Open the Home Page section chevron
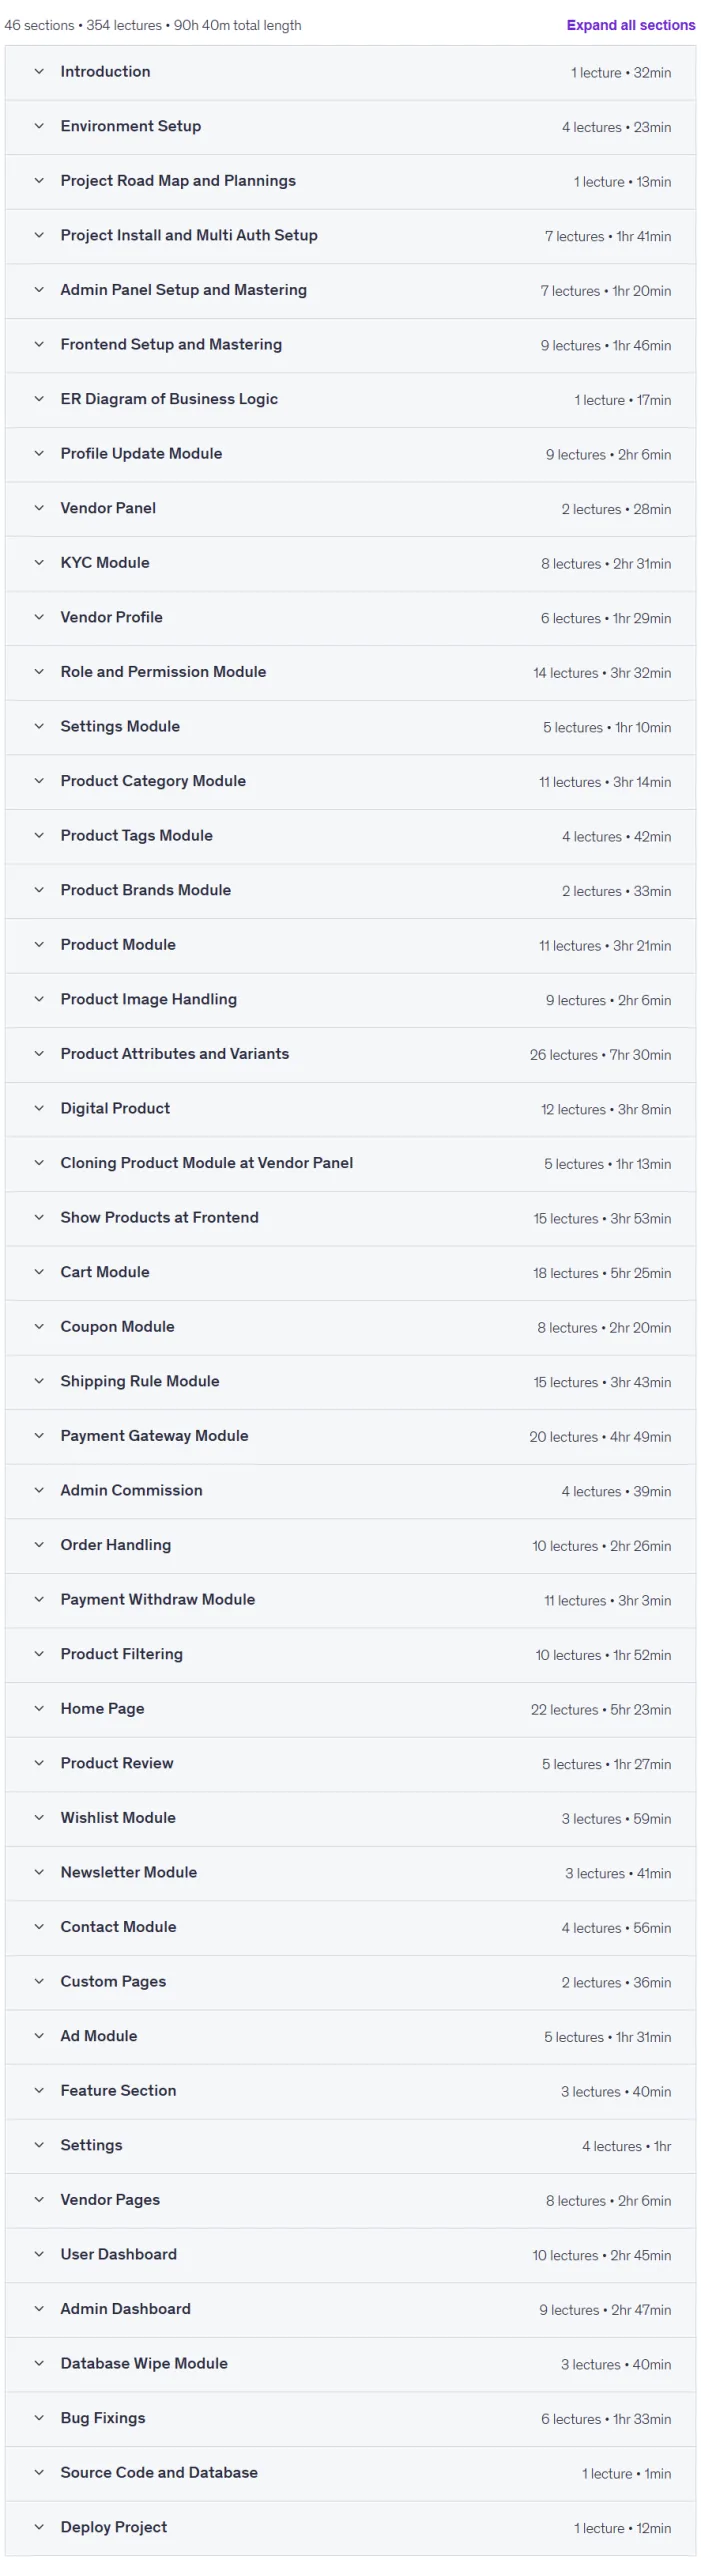The image size is (701, 2560). (x=39, y=1709)
